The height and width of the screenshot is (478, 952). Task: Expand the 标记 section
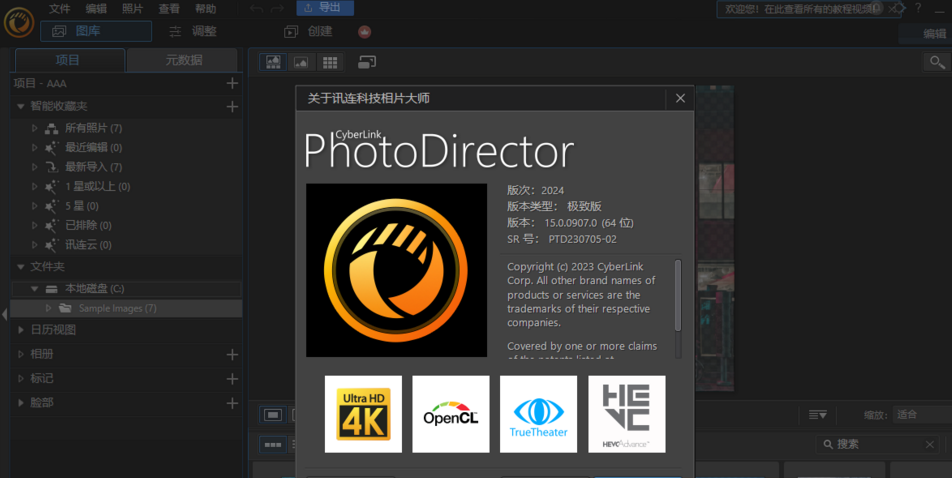(x=21, y=378)
